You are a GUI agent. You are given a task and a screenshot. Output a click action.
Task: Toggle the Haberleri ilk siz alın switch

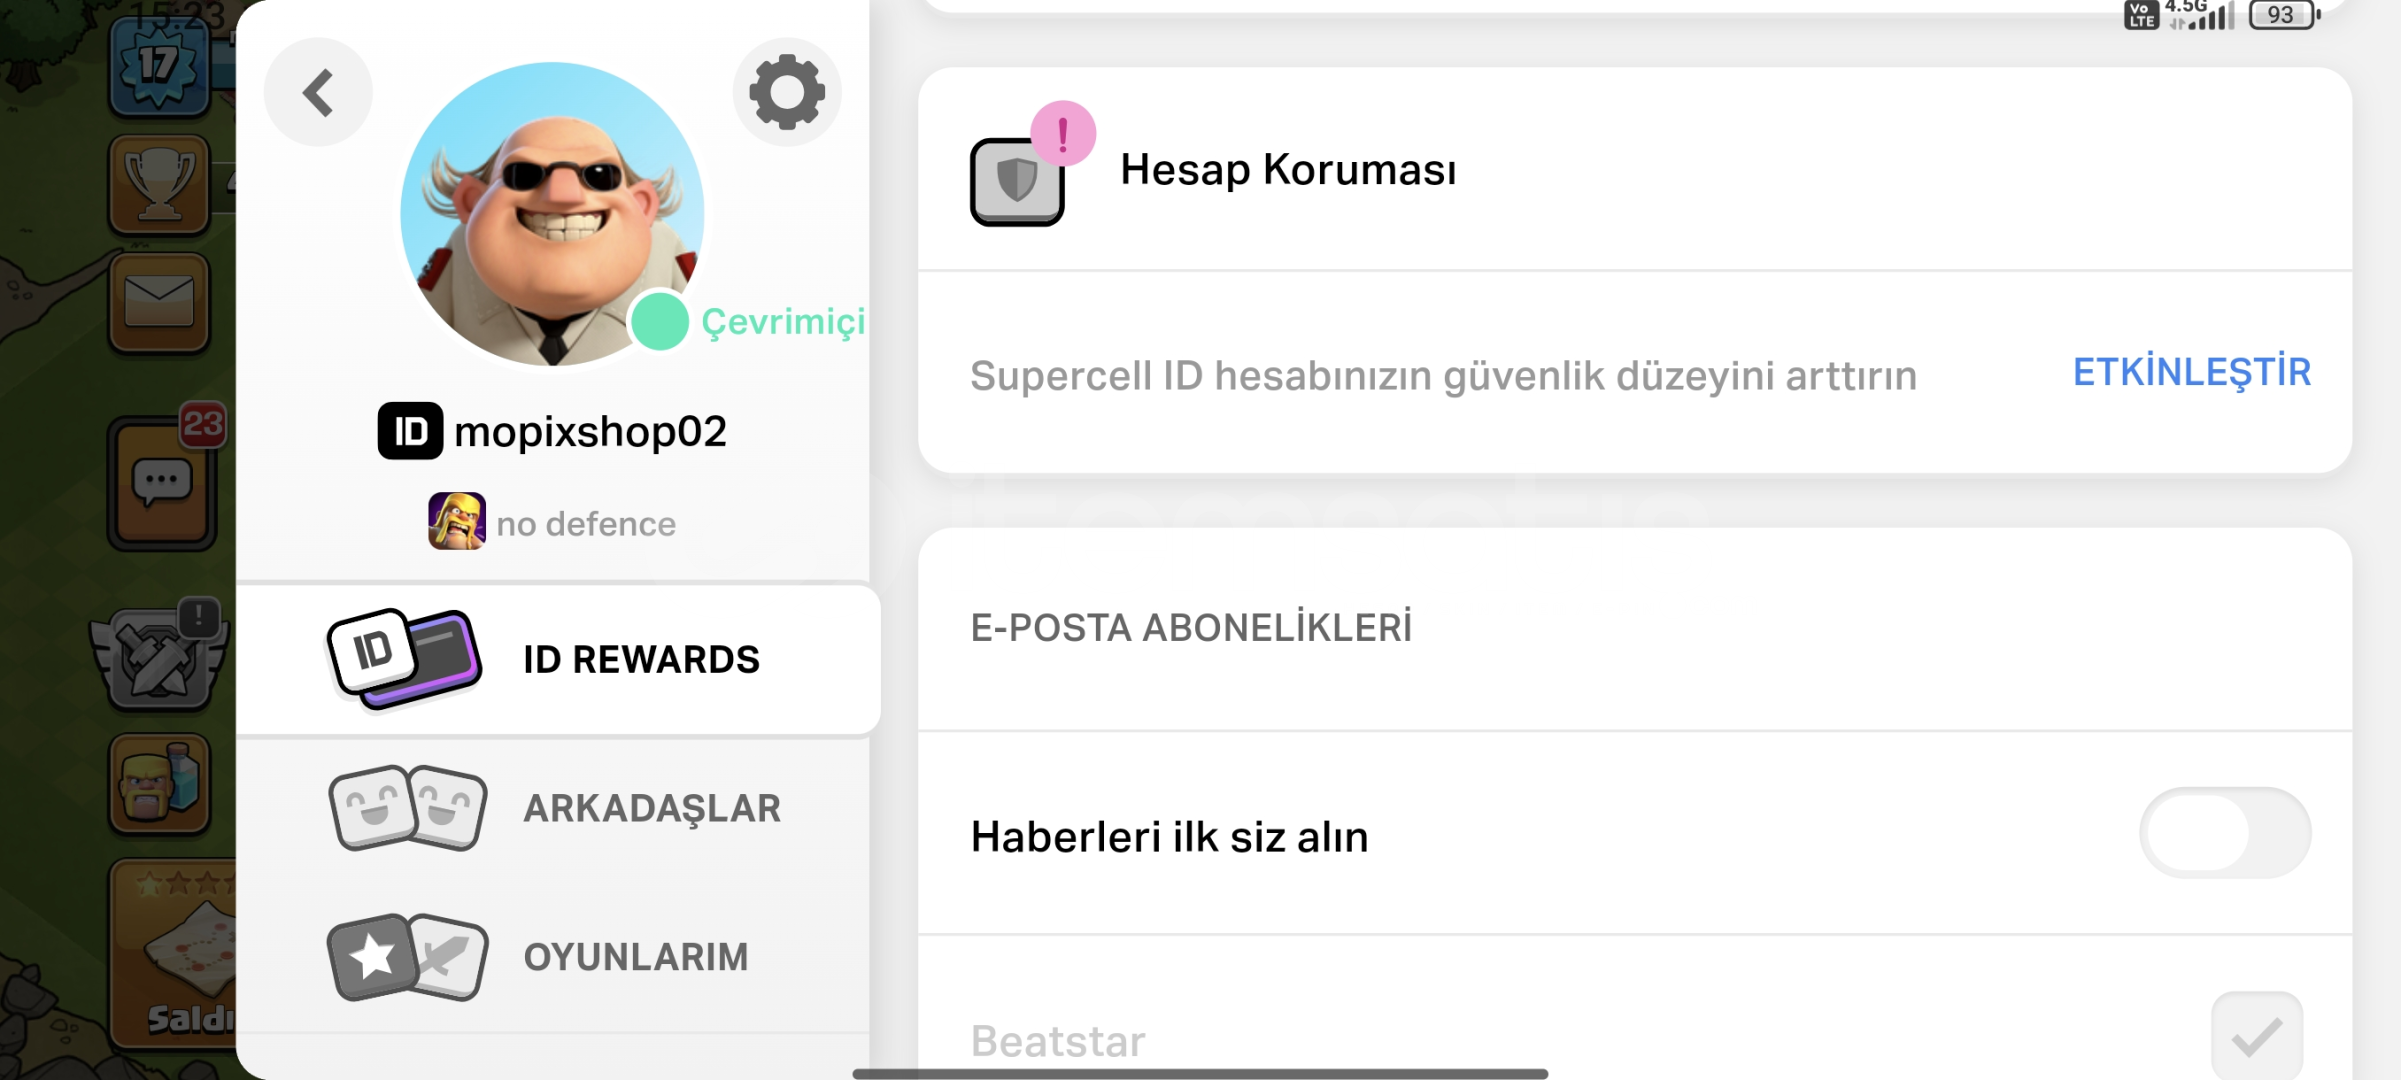2225,833
